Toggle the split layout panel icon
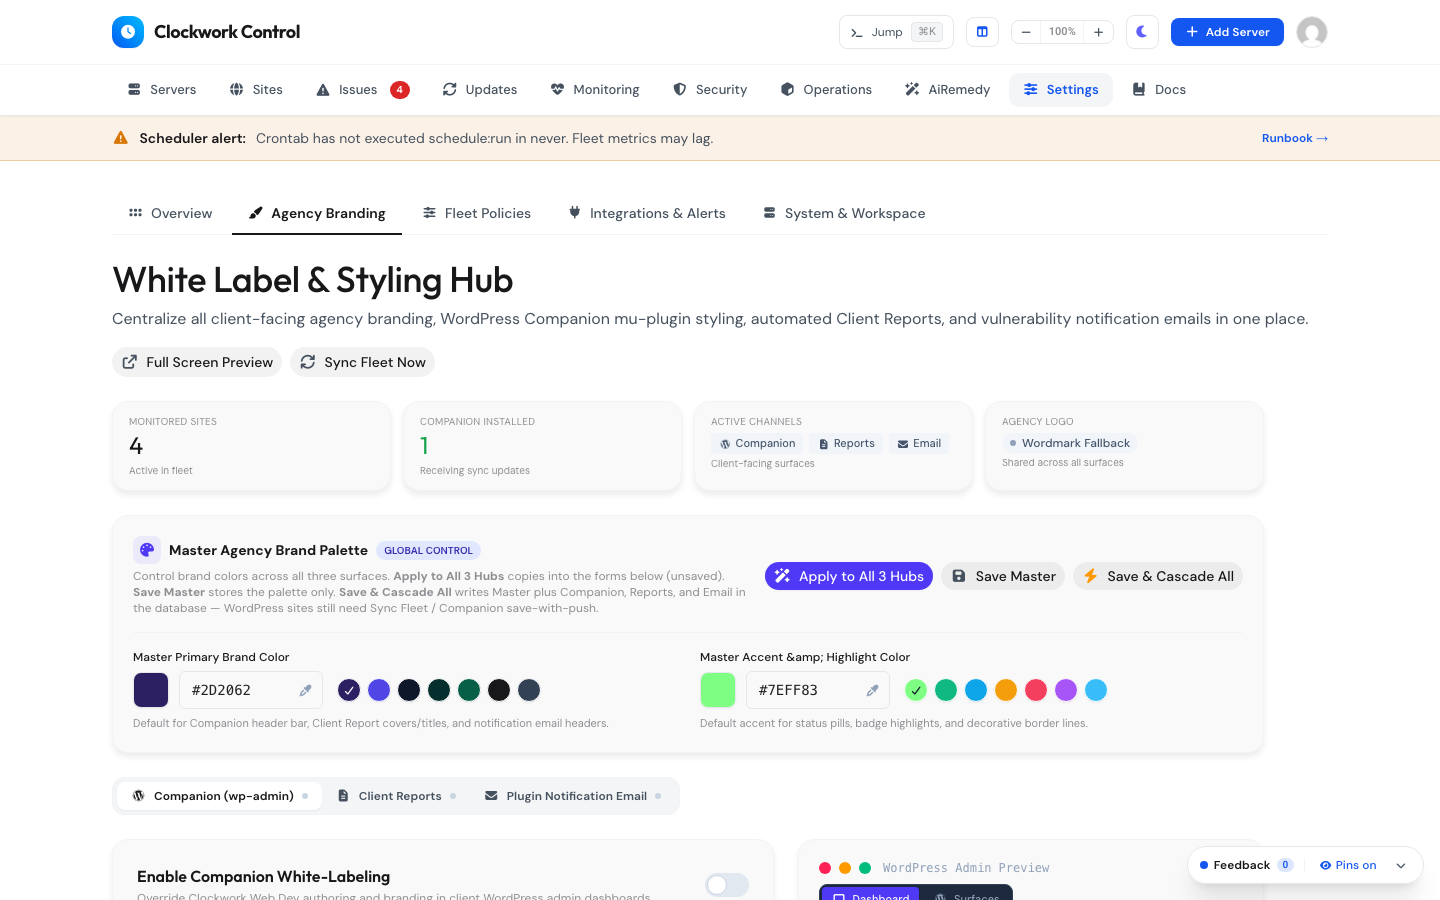The image size is (1440, 900). (982, 32)
